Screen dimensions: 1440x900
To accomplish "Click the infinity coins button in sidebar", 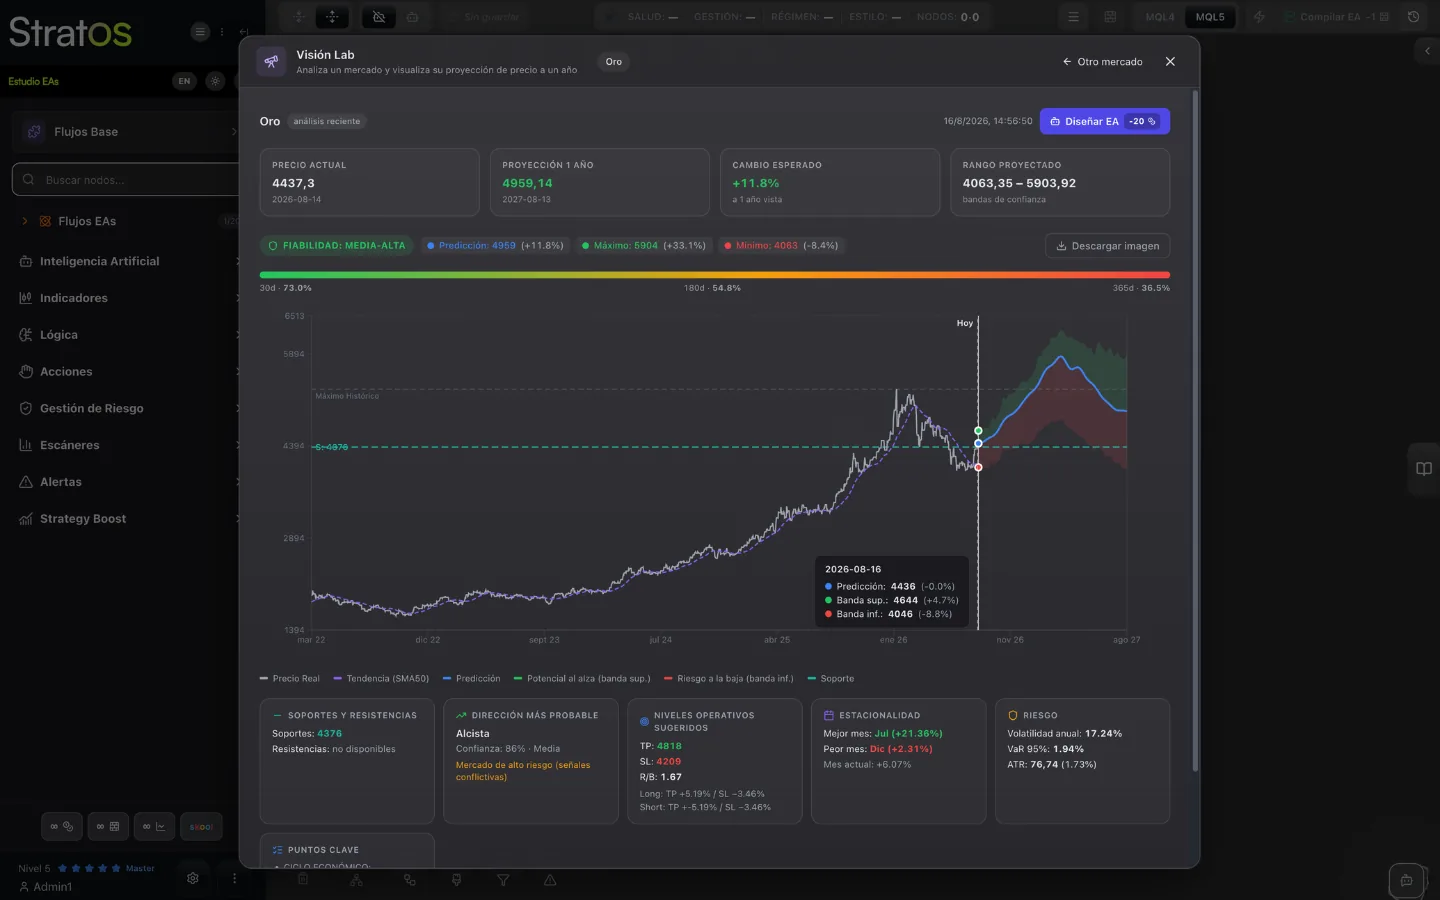I will click(x=62, y=826).
